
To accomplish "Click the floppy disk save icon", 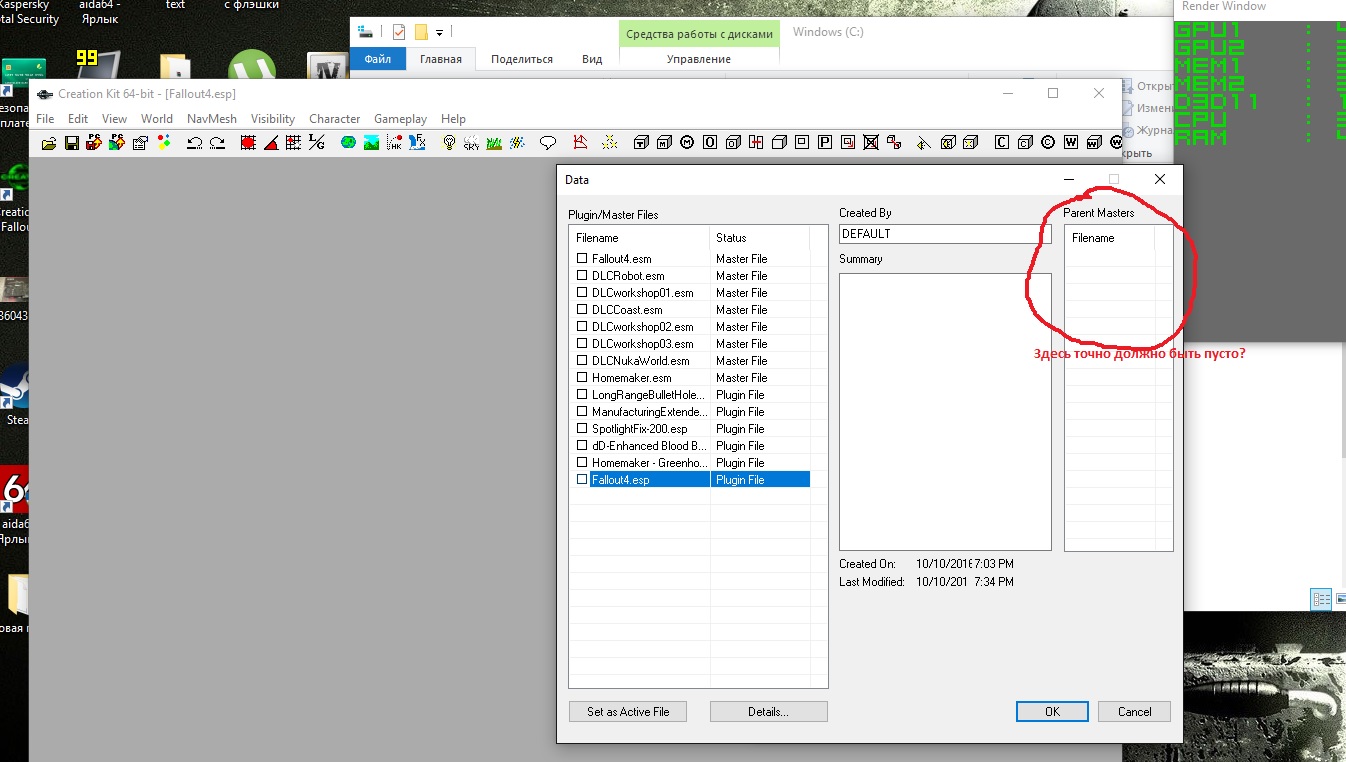I will 72,143.
